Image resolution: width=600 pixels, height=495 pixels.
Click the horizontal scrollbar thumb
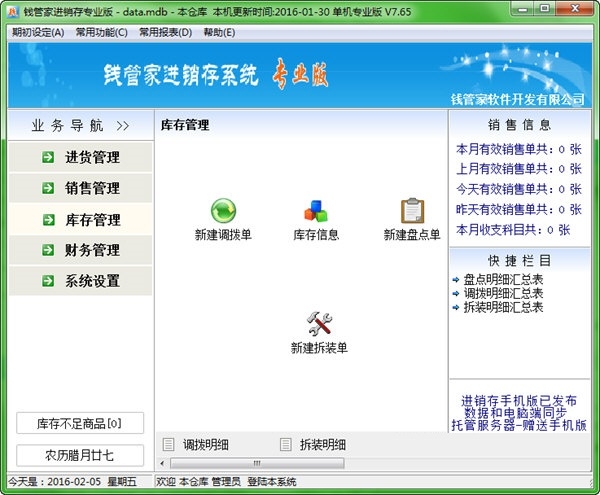click(257, 464)
